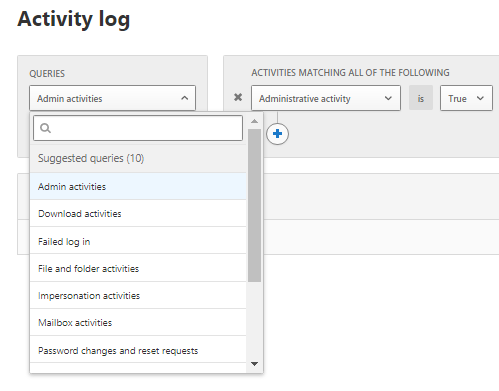
Task: Click the dropdown list scrollbar thumb
Action: click(x=254, y=205)
